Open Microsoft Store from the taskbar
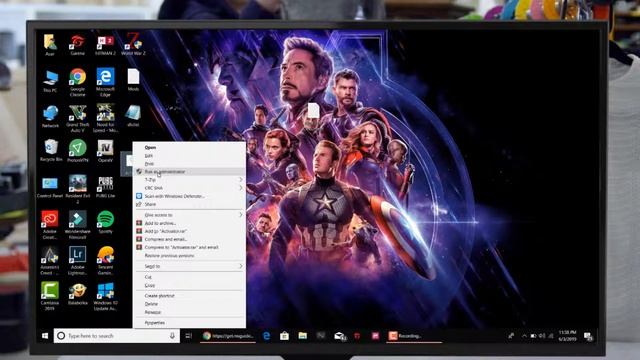 (x=284, y=336)
